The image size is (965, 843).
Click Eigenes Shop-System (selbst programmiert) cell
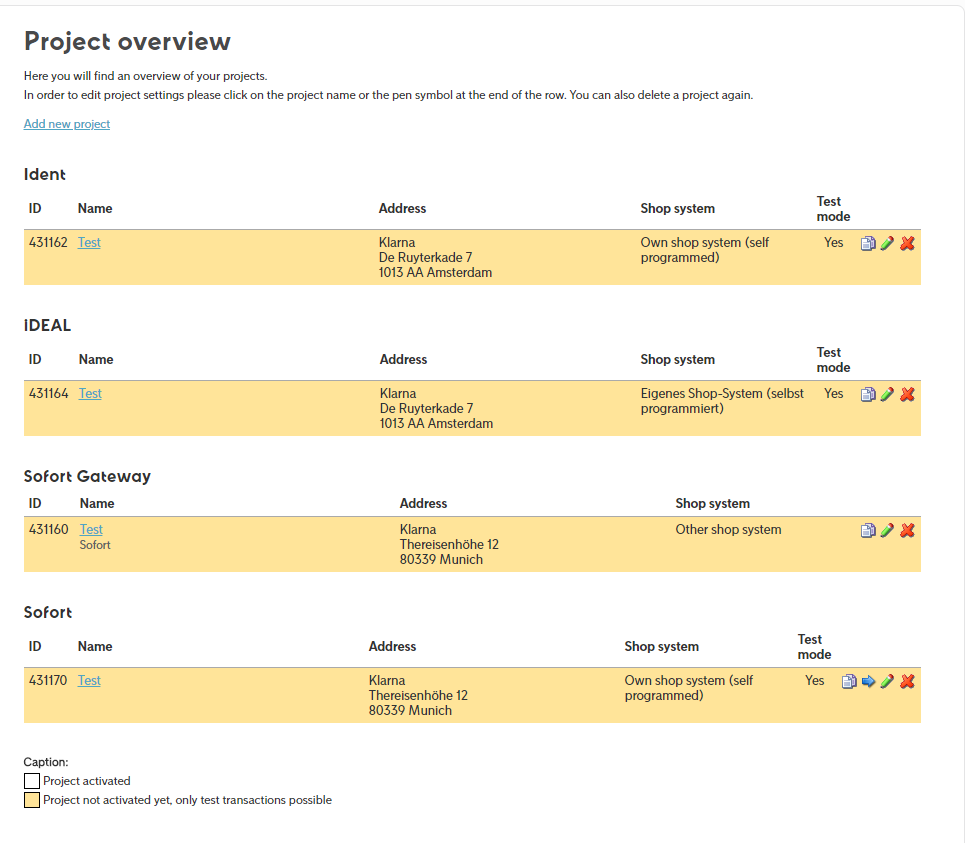pyautogui.click(x=722, y=401)
